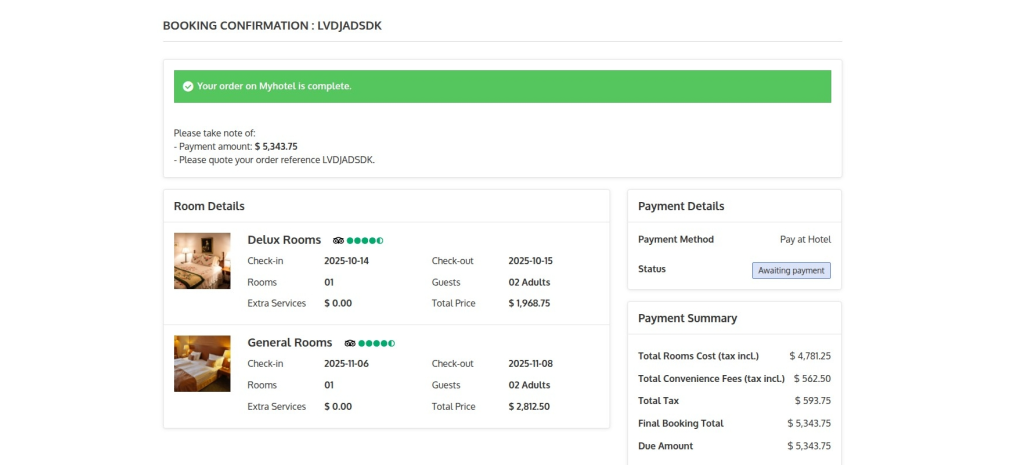Click the TripAdvisor owl icon beside Delux Rooms
Viewport: 1024px width, 465px height.
click(x=338, y=240)
